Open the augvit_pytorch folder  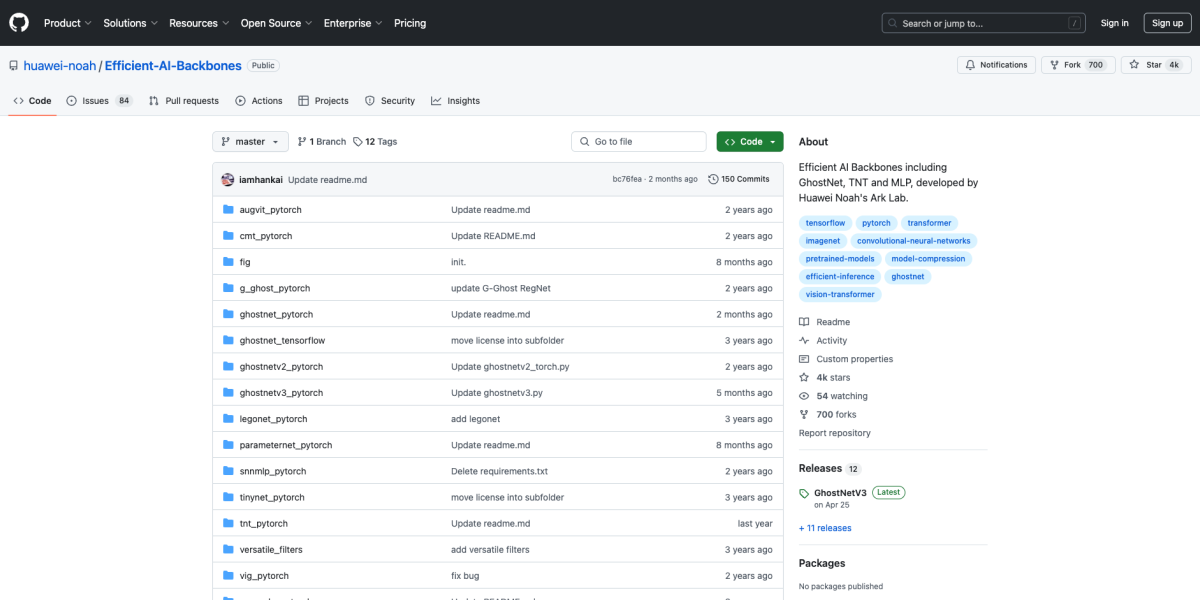click(270, 210)
